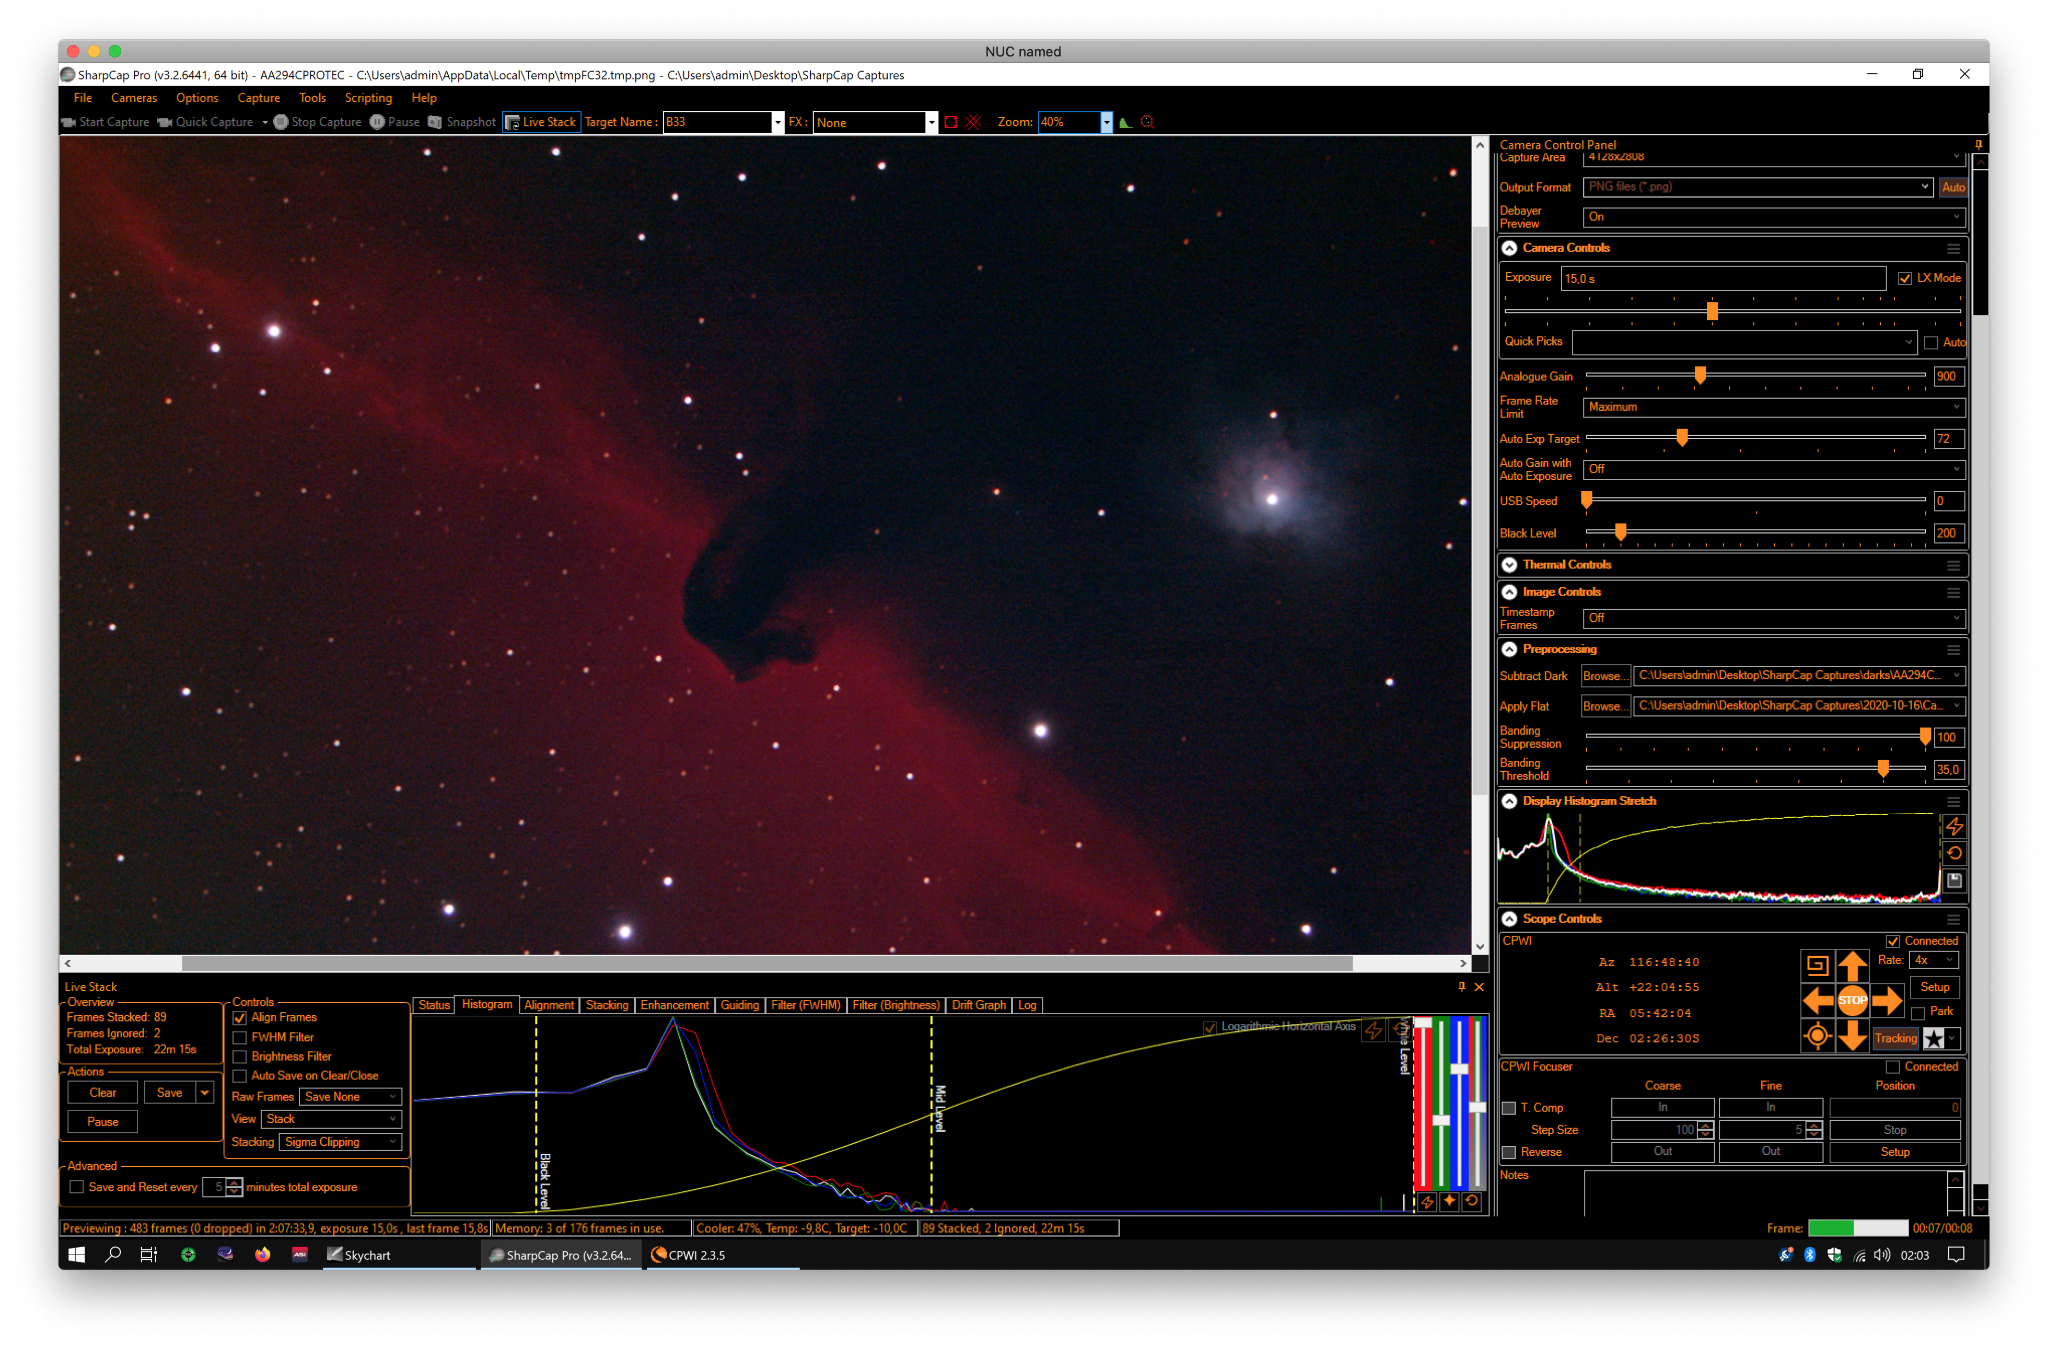Click the Exposure value input field

[1723, 278]
